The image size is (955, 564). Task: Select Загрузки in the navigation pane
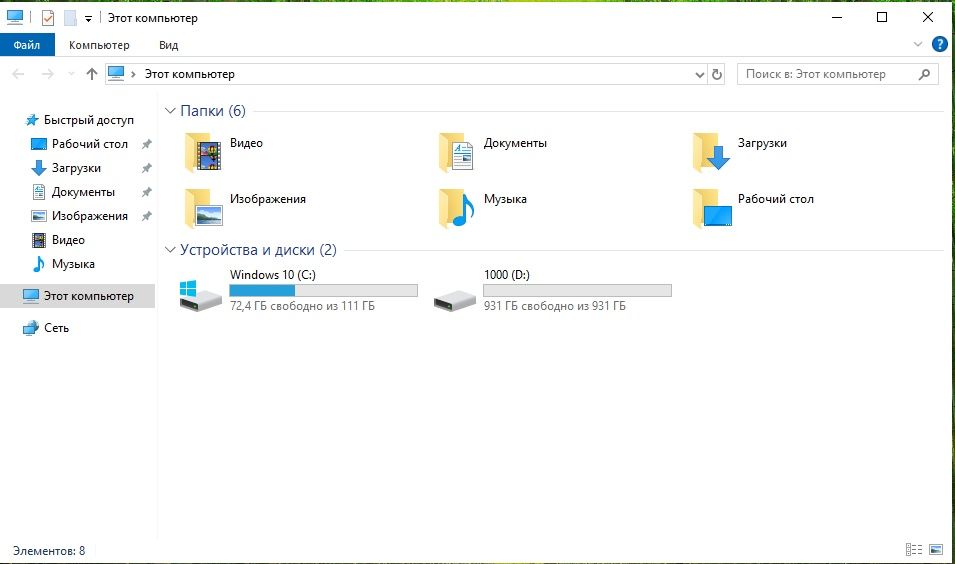66,167
